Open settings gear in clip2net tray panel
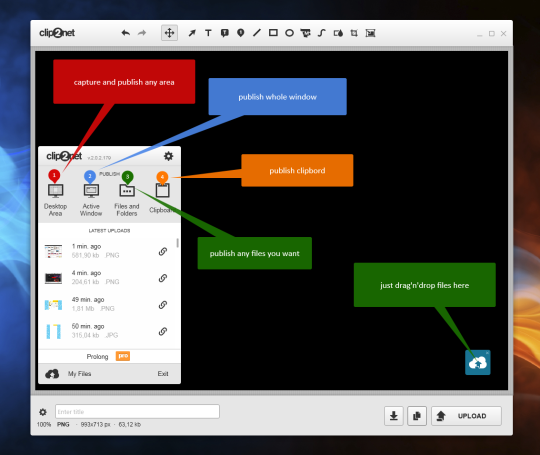Viewport: 540px width, 455px height. [x=168, y=156]
